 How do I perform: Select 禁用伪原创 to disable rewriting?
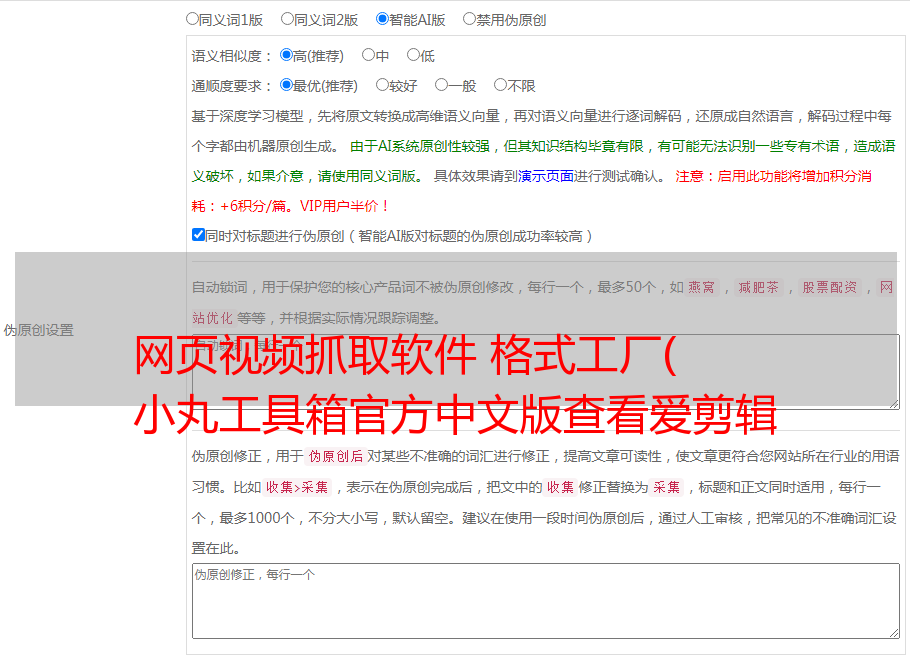tap(469, 18)
